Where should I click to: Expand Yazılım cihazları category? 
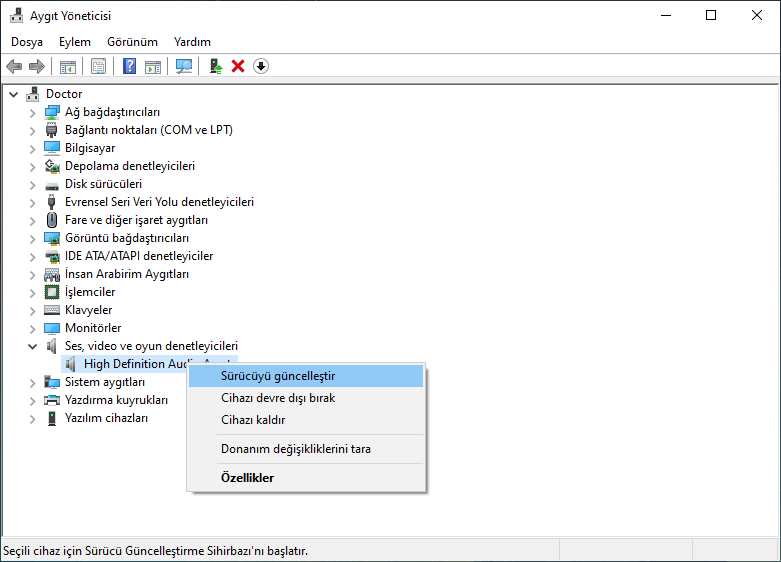click(x=33, y=419)
